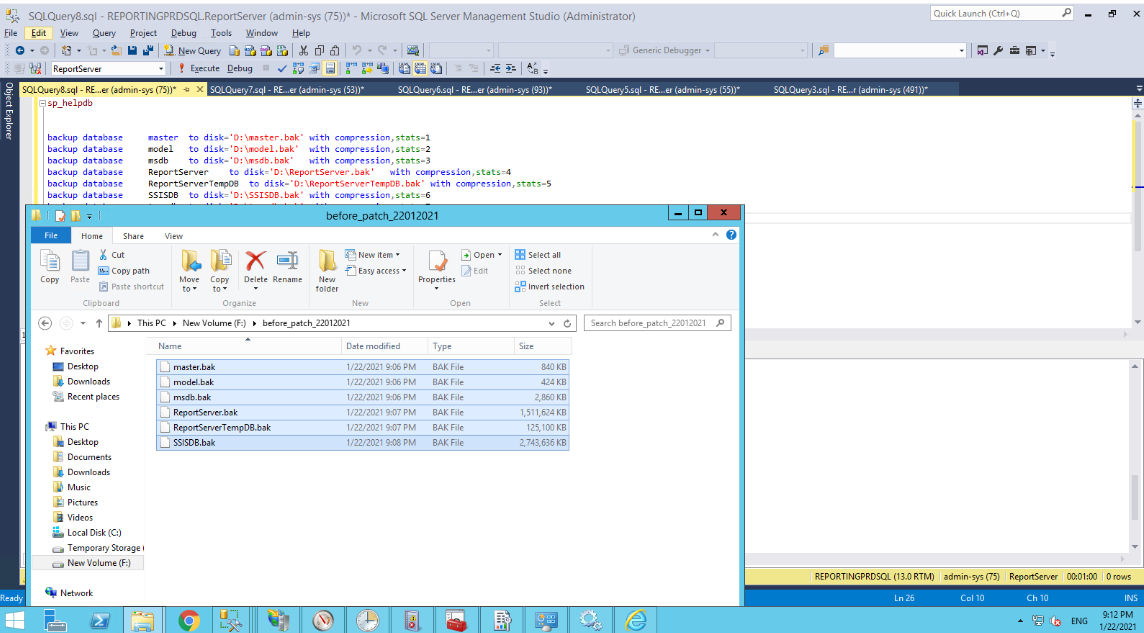Click the Refresh icon beside address bar
1144x633 pixels.
click(x=568, y=323)
